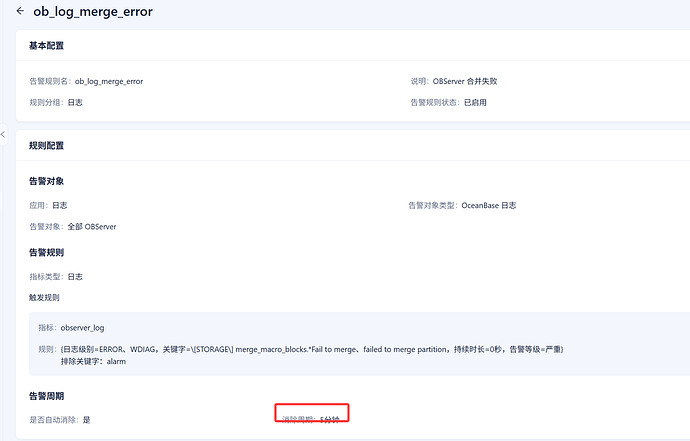This screenshot has height=441, width=690.
Task: Click the 规则配置 section header
Action: tap(47, 145)
